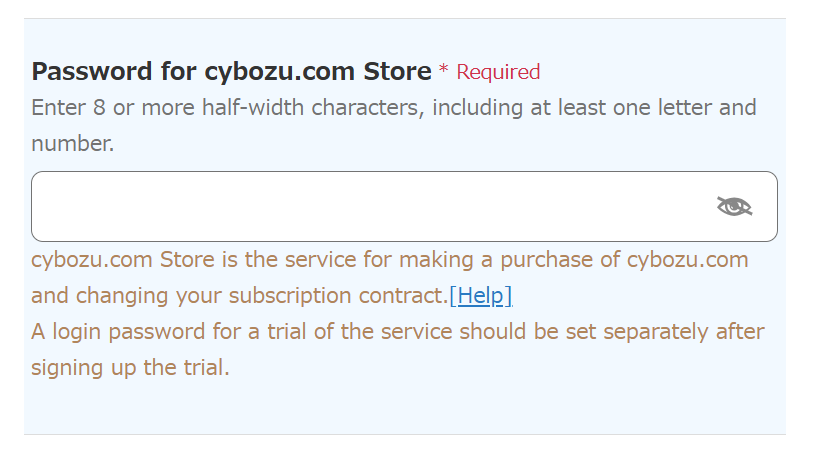Place cursor at the password box's left edge

(44, 206)
